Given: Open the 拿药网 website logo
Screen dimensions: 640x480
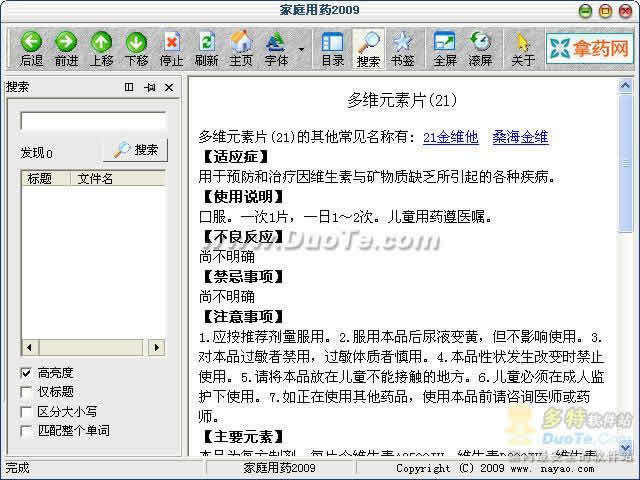Looking at the screenshot, I should (589, 49).
